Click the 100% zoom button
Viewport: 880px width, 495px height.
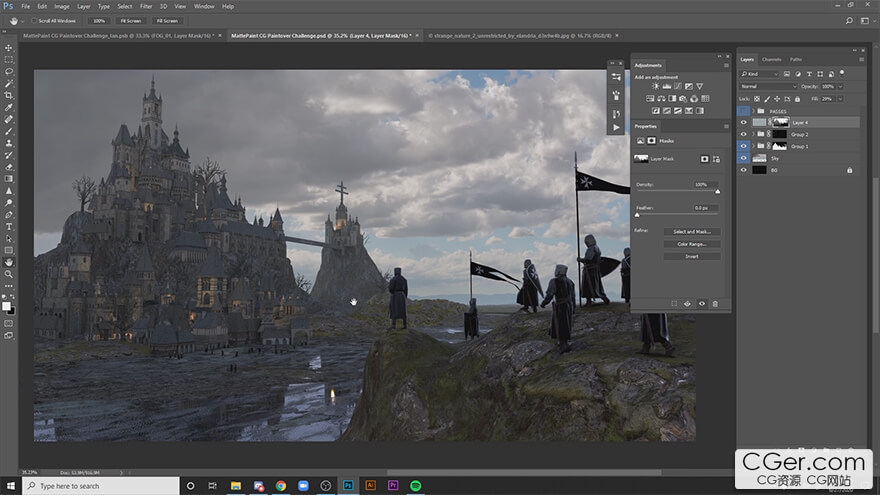(99, 21)
